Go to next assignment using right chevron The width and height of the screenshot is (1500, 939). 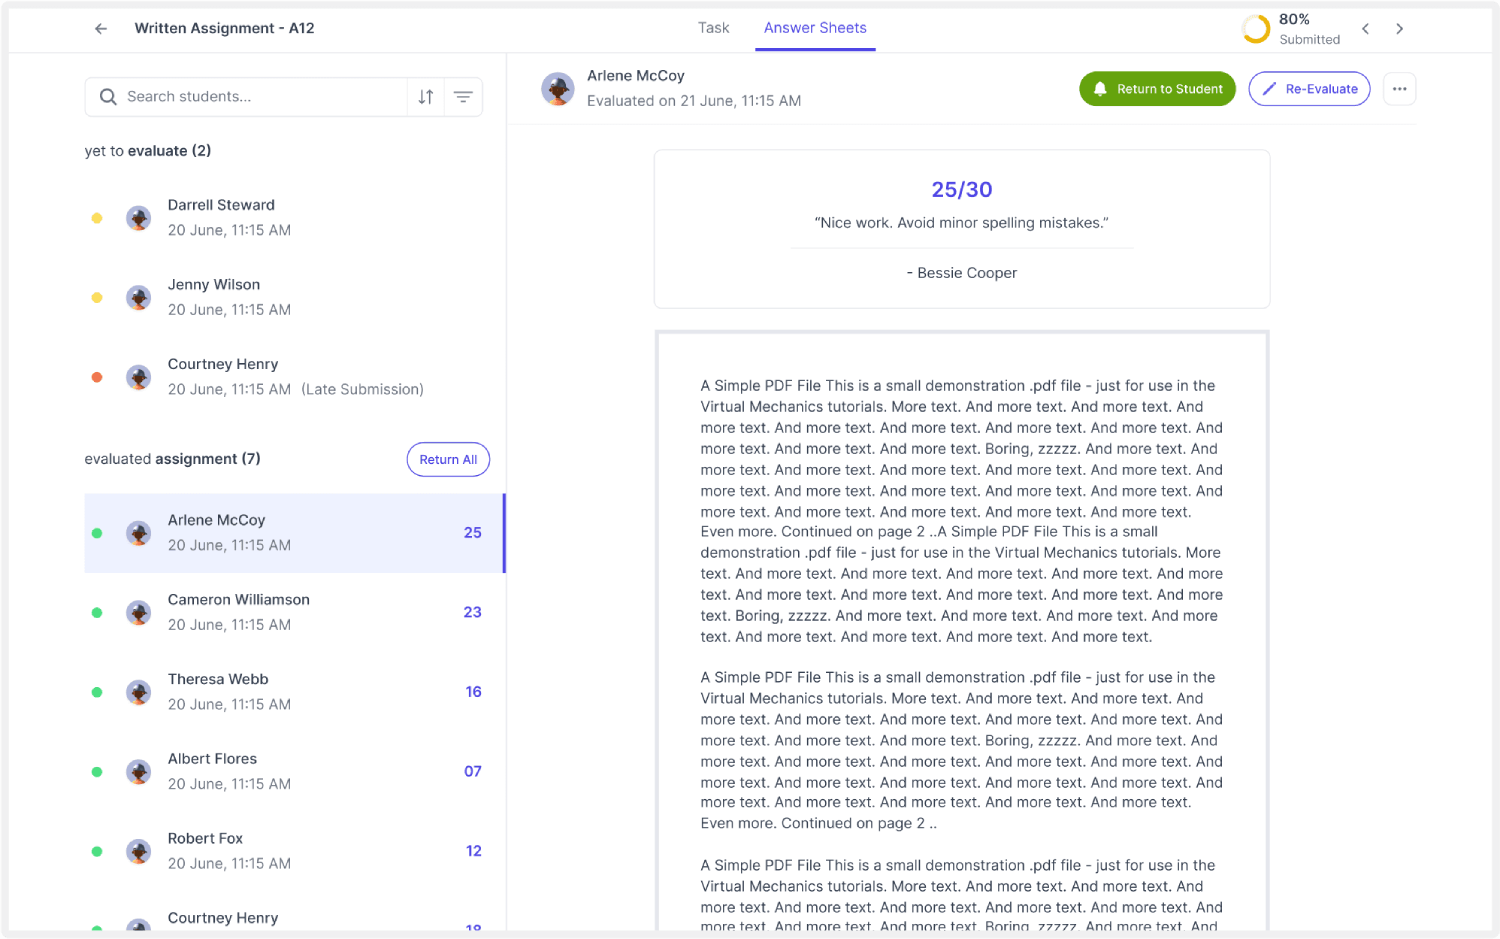click(1399, 29)
